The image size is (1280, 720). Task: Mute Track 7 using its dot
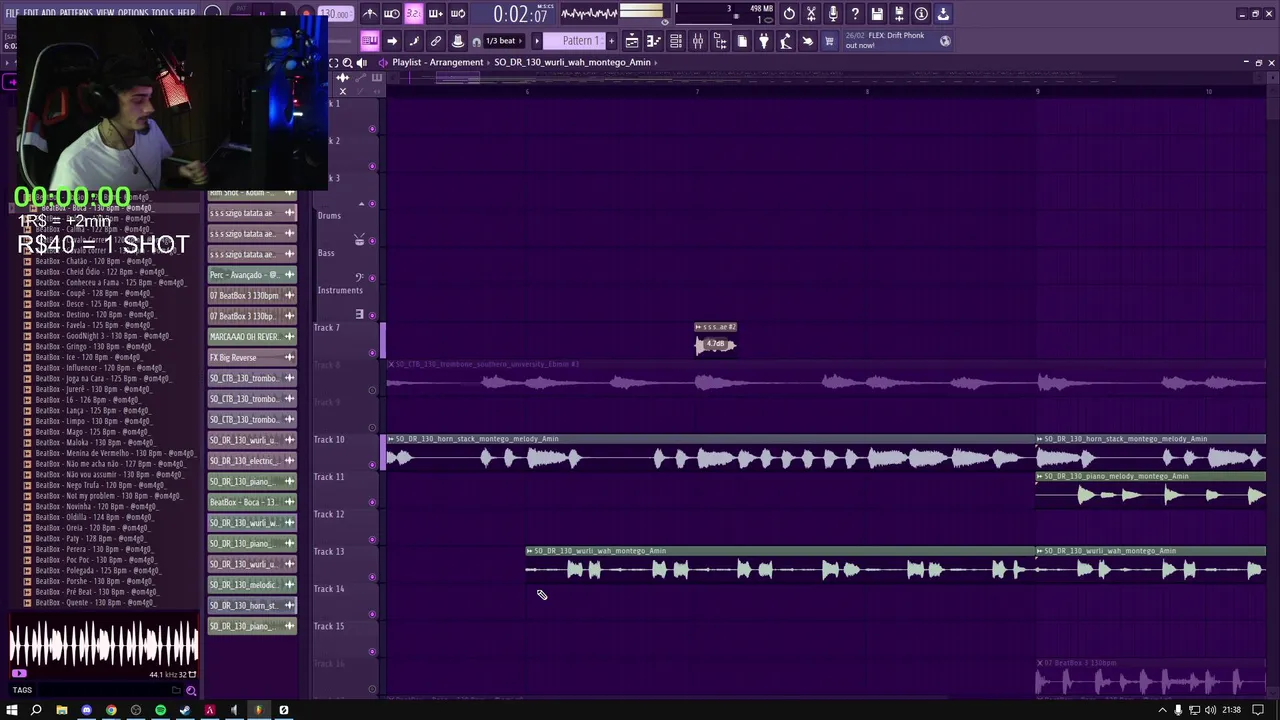373,352
